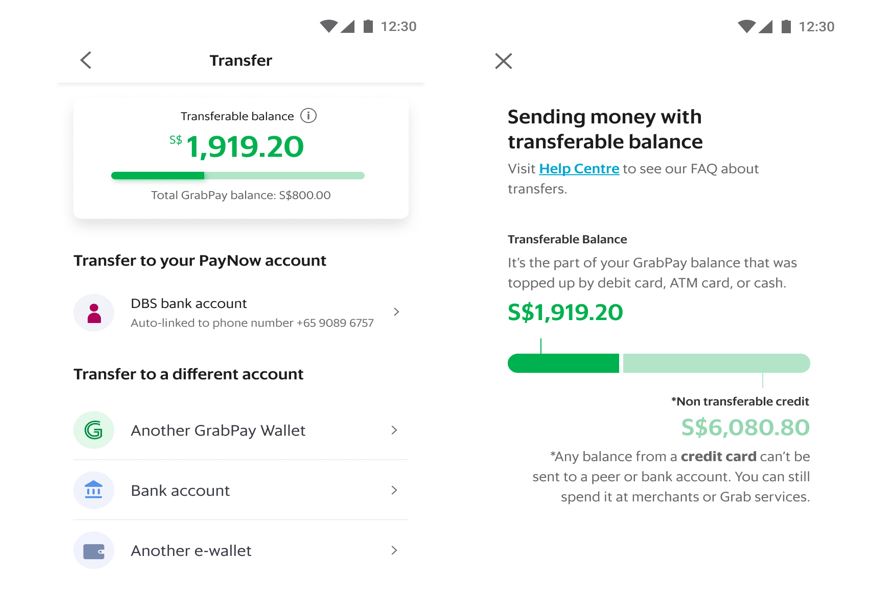Open Another GrabPay Wallet chevron
The image size is (870, 607).
394,430
